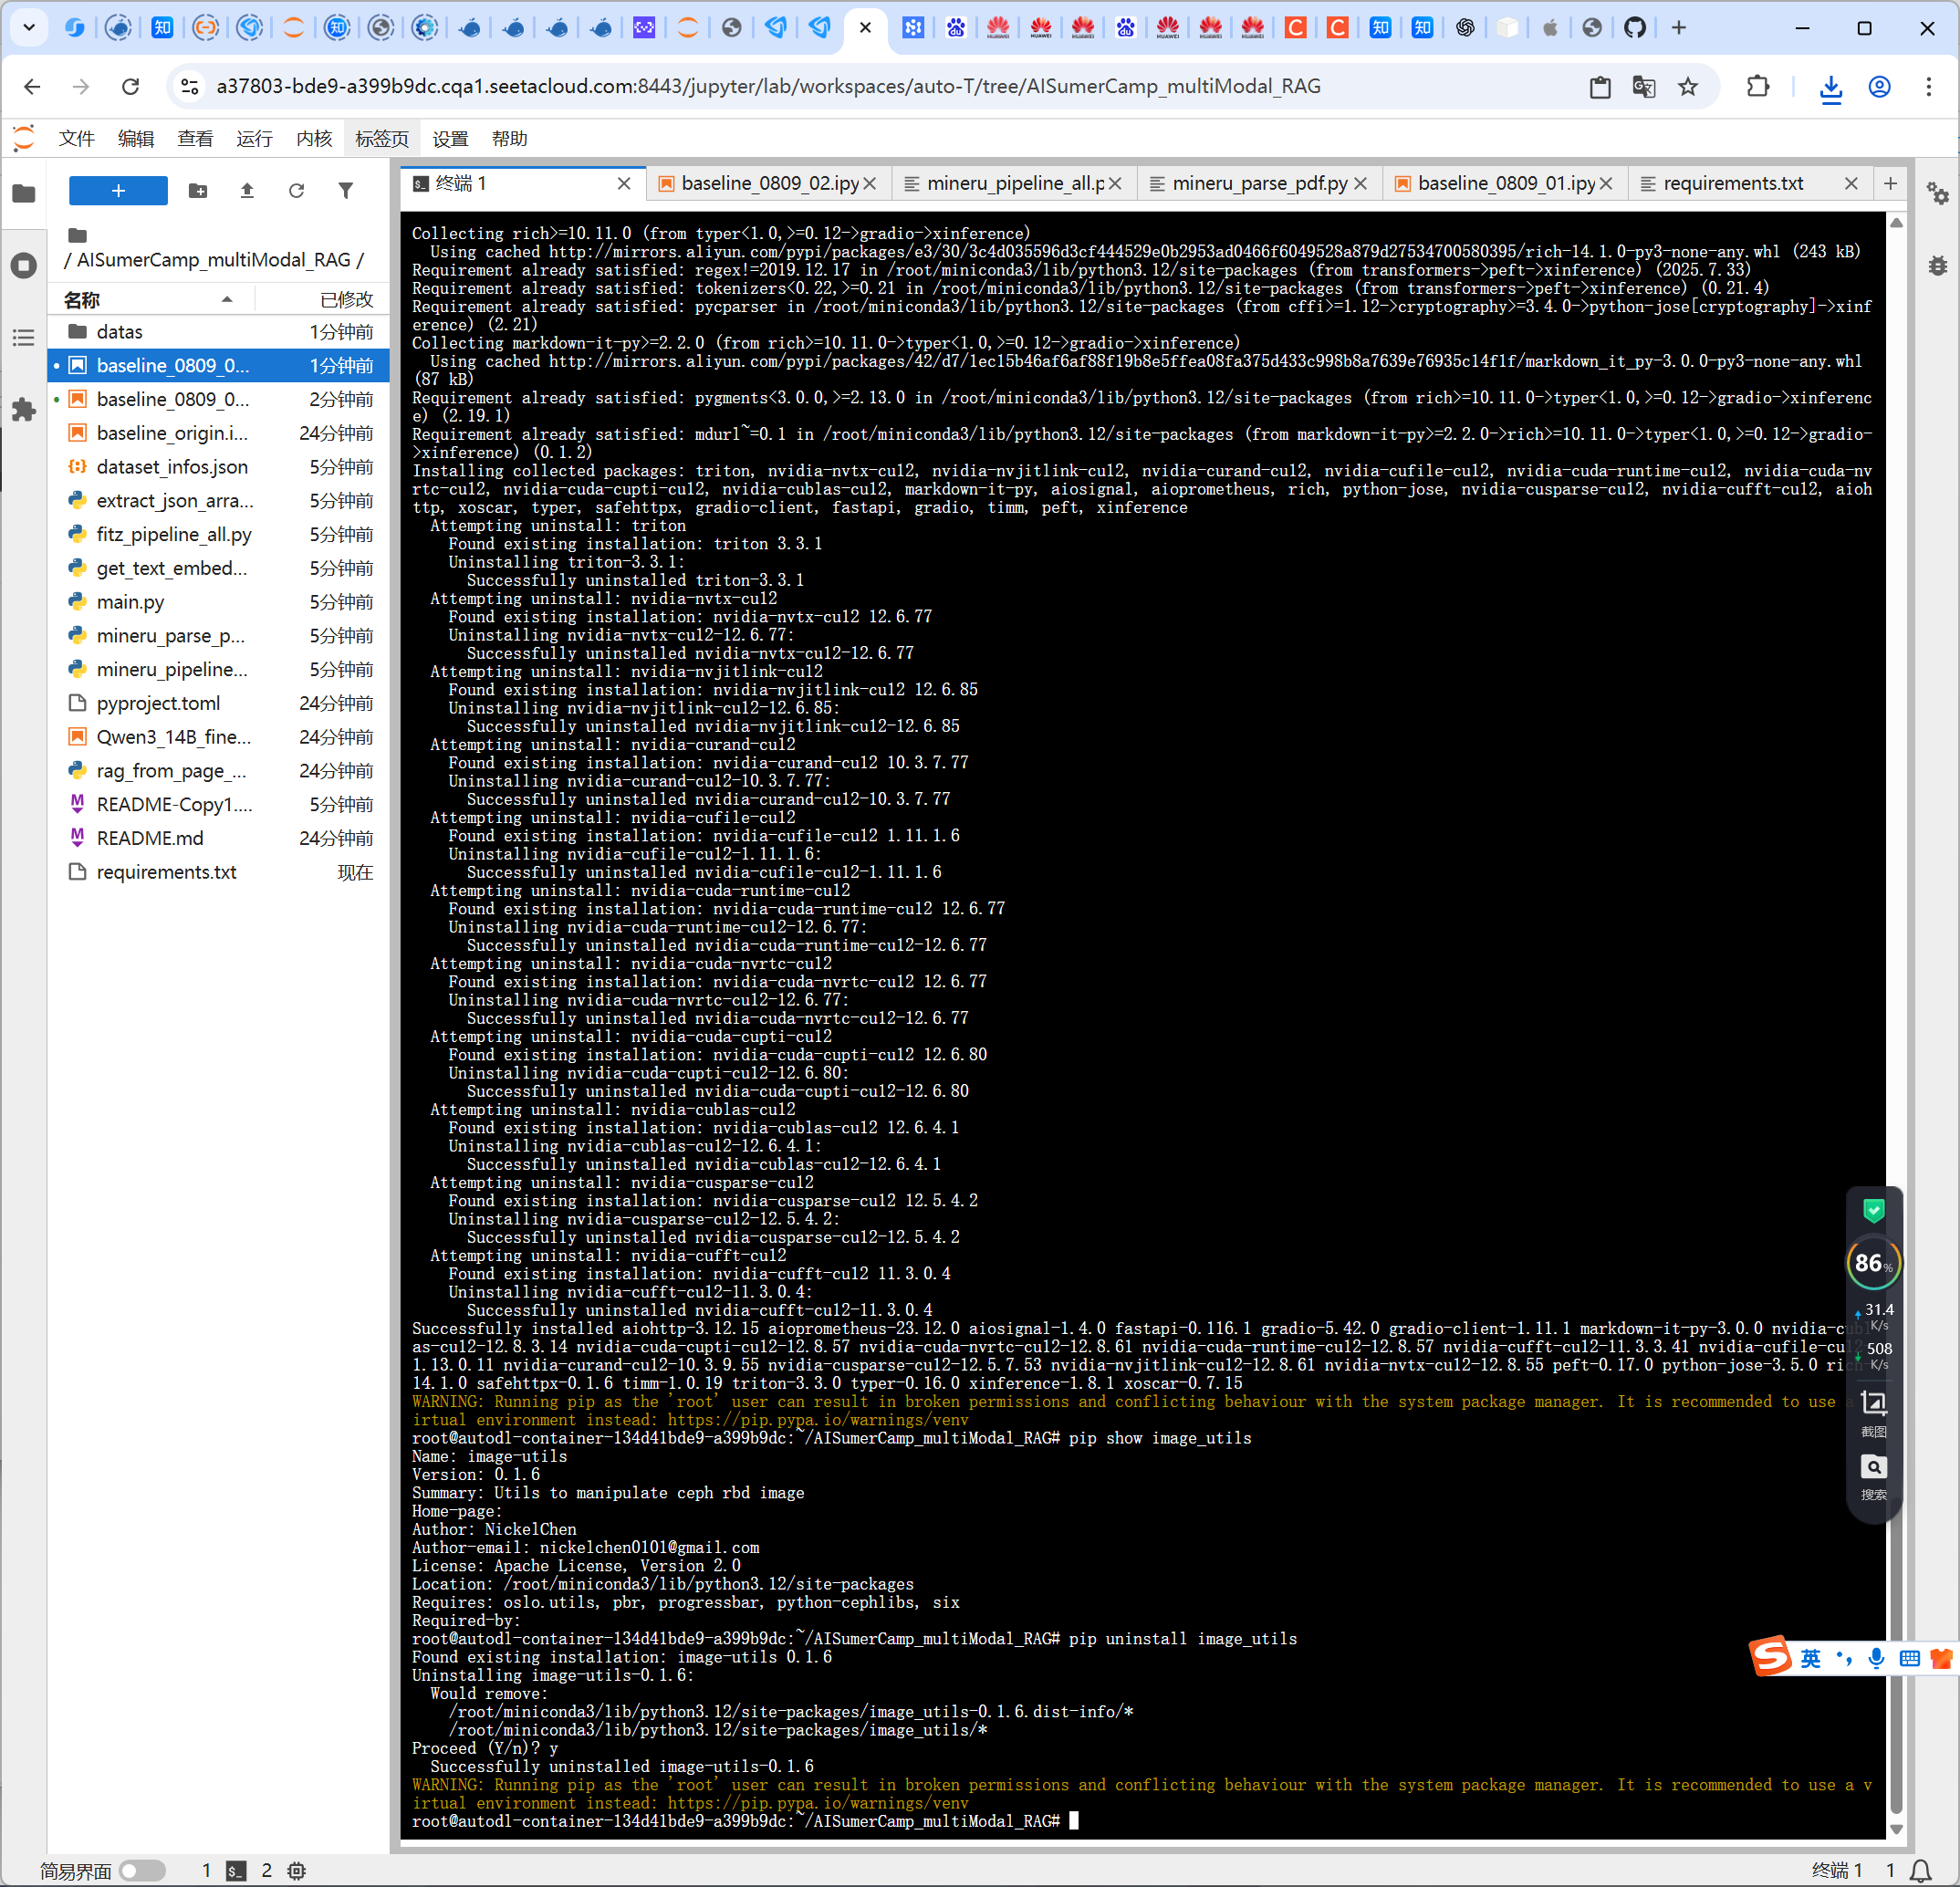
Task: Open the 编辑 menu
Action: coord(136,138)
